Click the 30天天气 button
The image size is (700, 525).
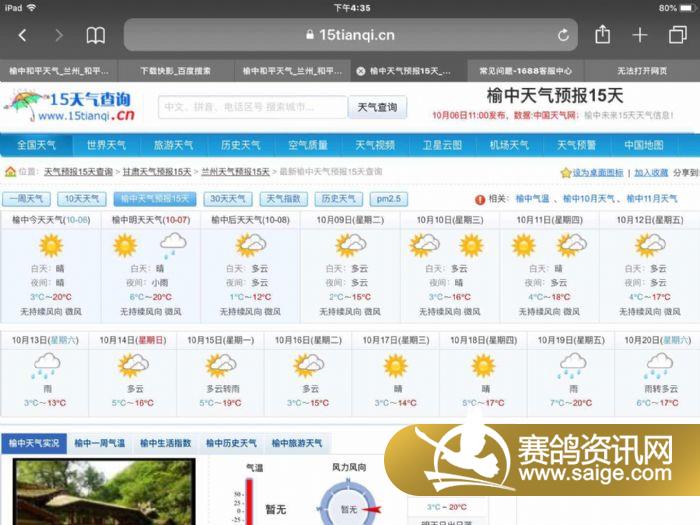228,199
